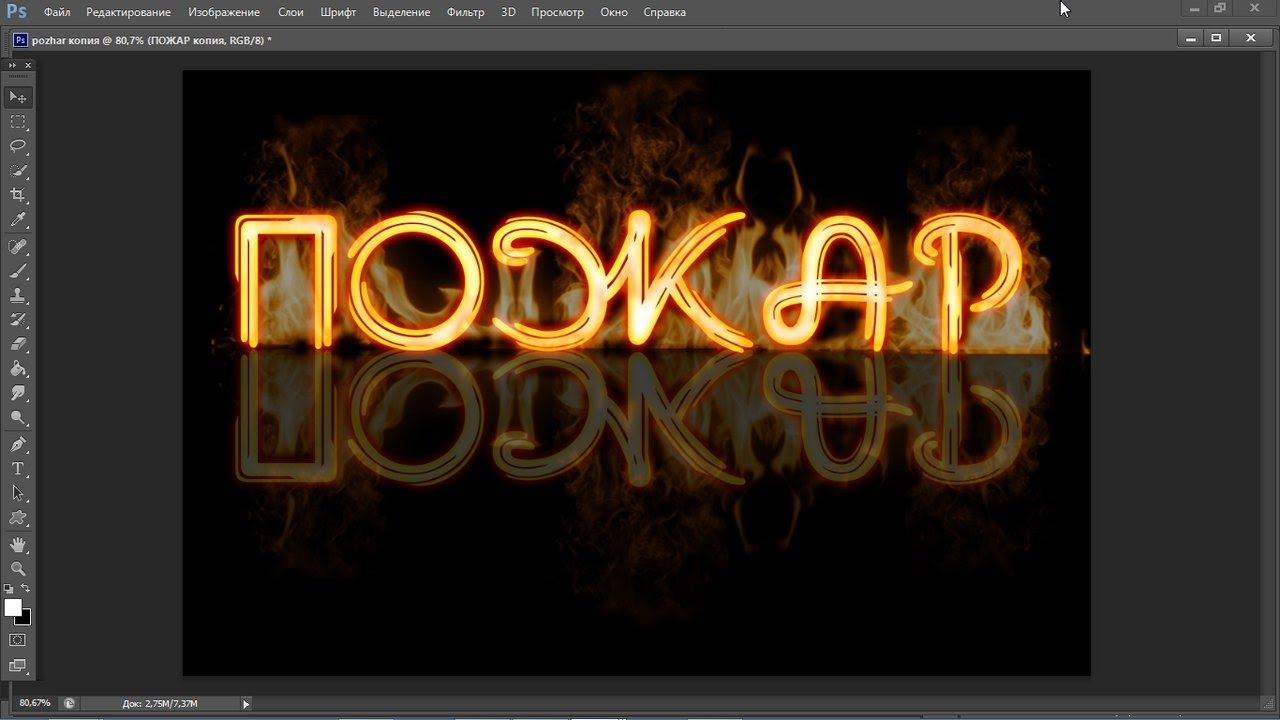1280x720 pixels.
Task: Click the 80,67% zoom level field
Action: 34,703
